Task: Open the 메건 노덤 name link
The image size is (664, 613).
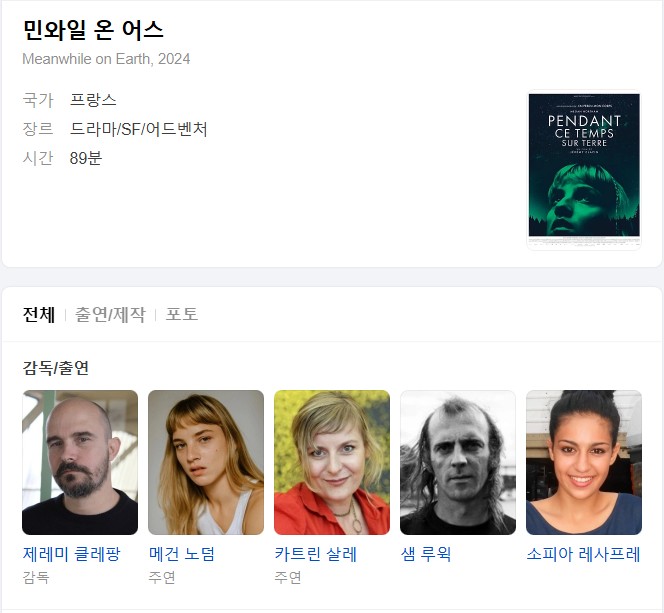Action: (182, 554)
